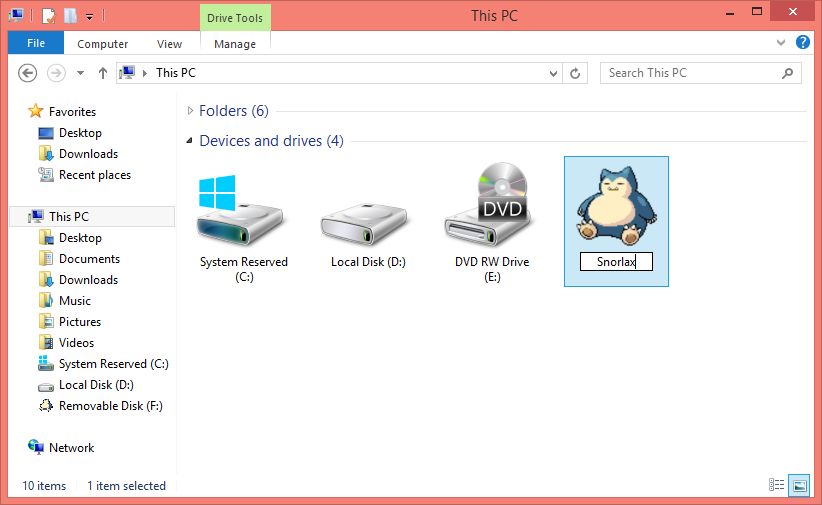Click the Refresh button beside address bar
The image size is (822, 505).
[575, 73]
